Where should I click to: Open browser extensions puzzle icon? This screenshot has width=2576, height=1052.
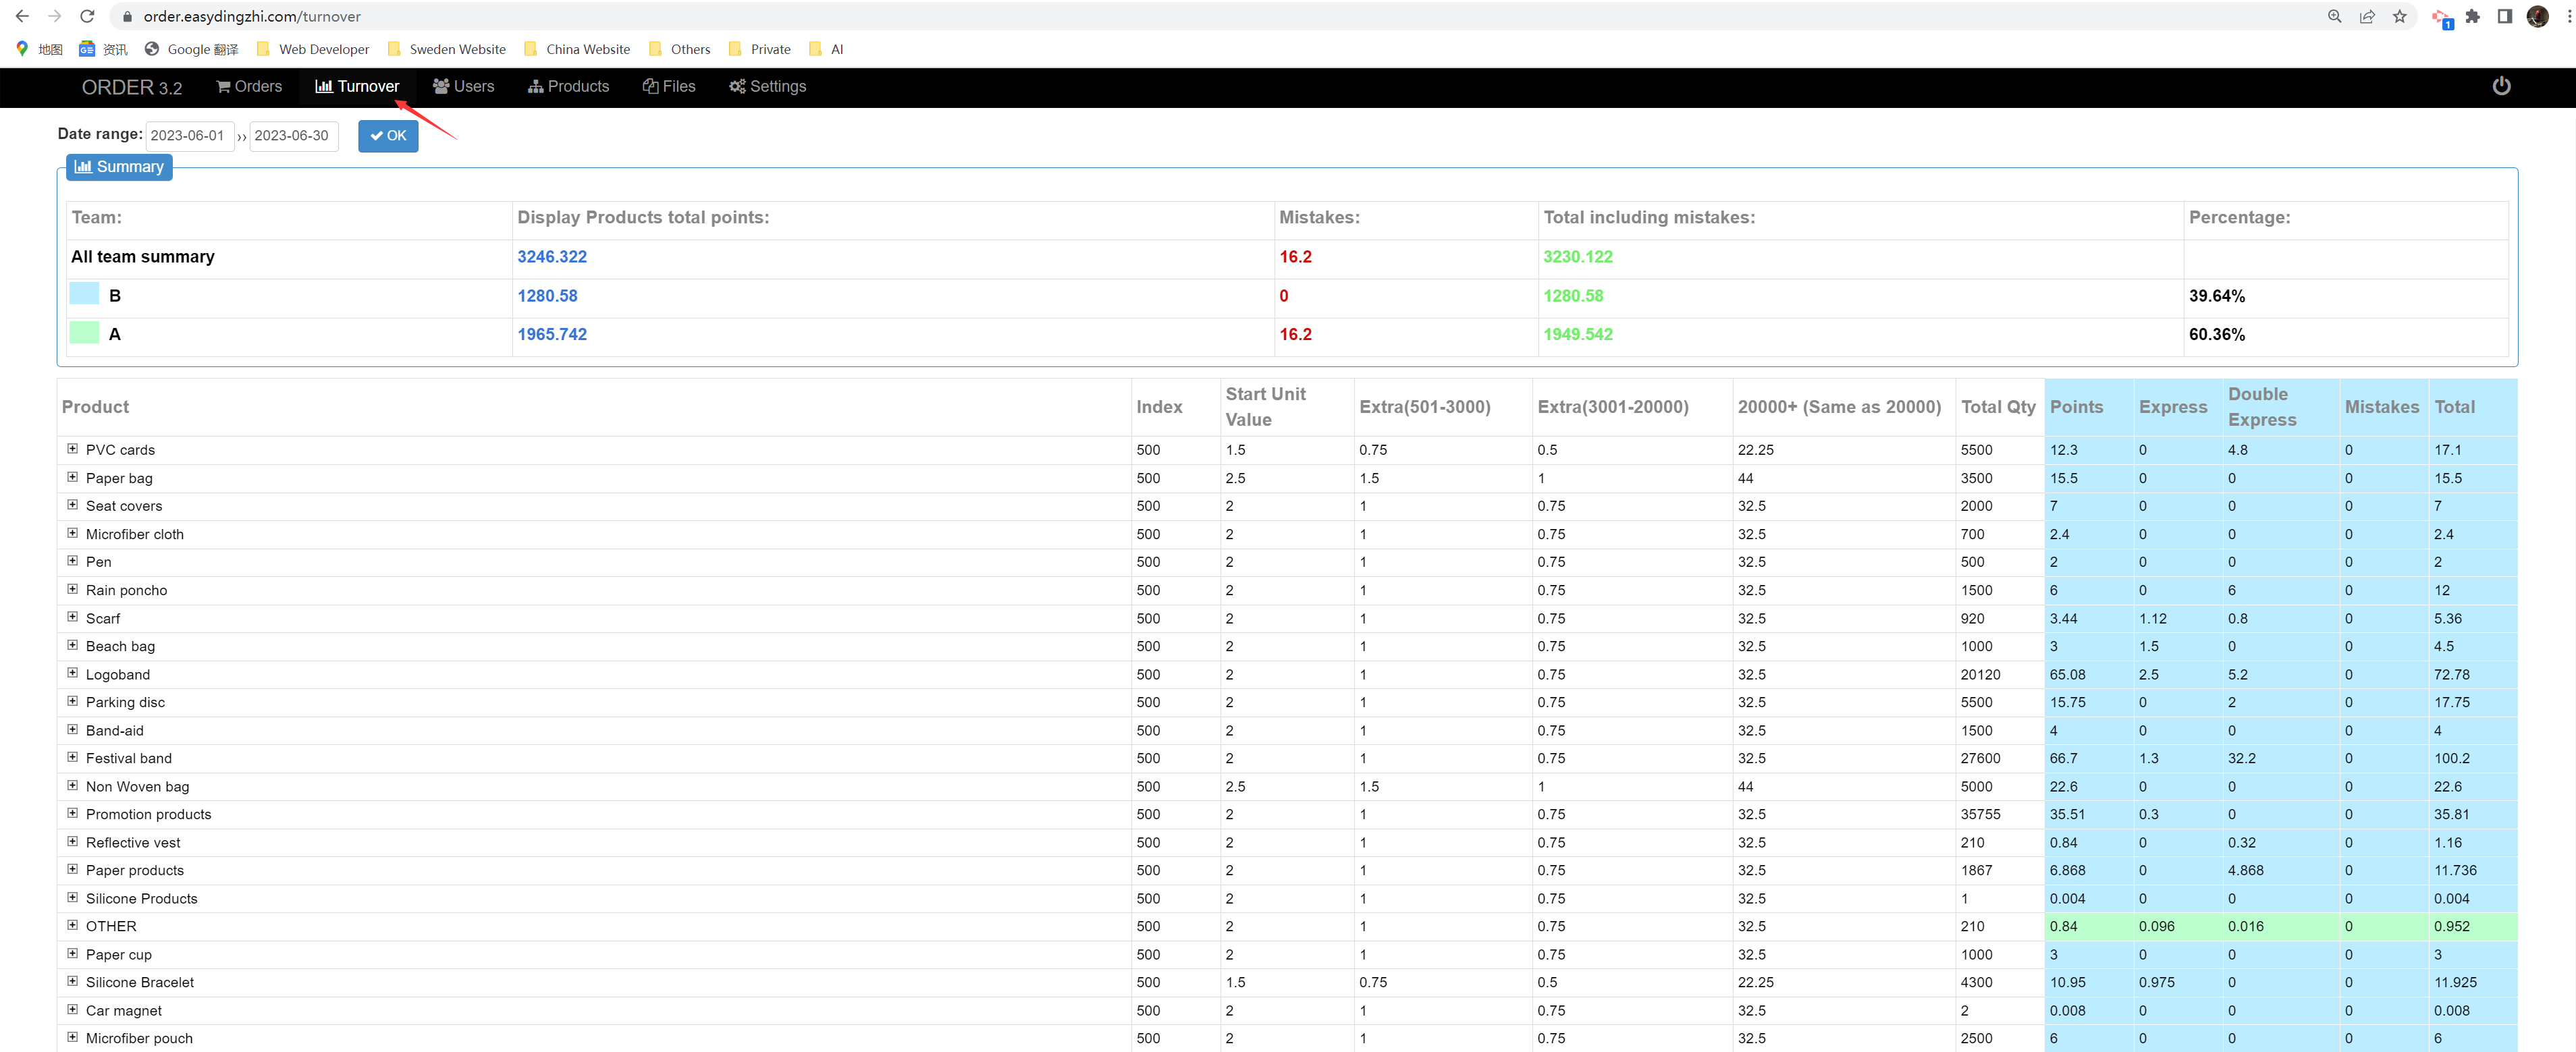pos(2472,16)
